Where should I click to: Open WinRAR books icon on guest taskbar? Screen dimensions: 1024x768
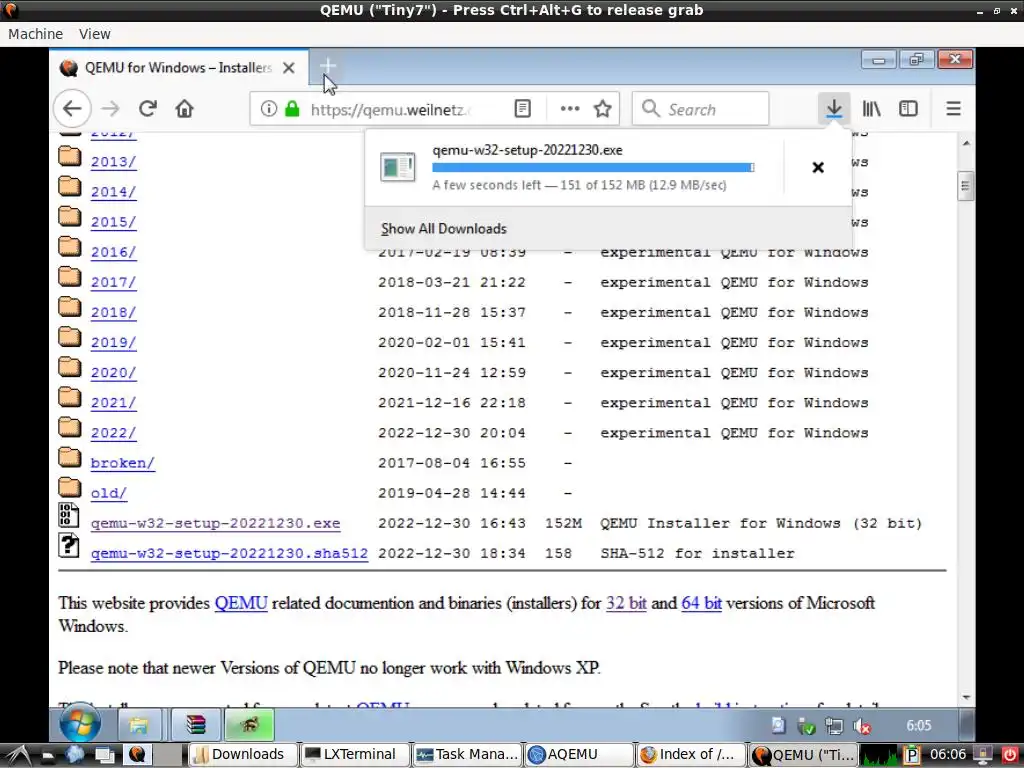coord(195,725)
